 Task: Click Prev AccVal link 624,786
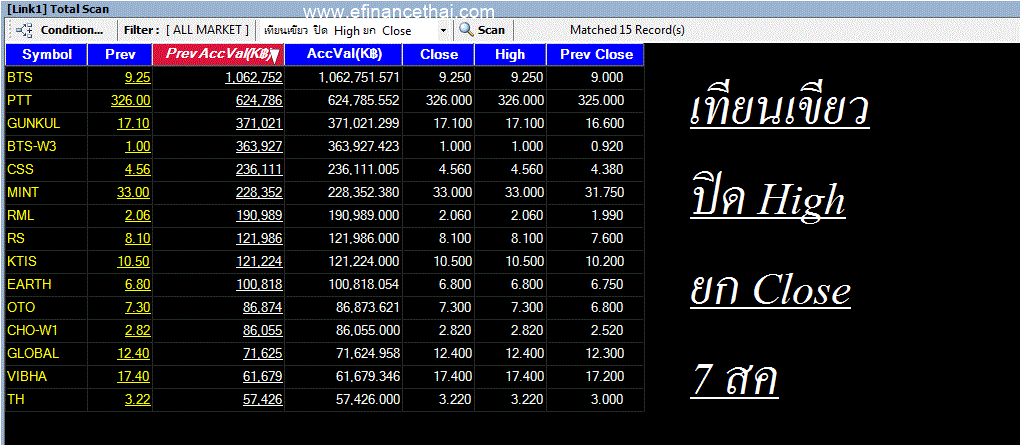(260, 100)
